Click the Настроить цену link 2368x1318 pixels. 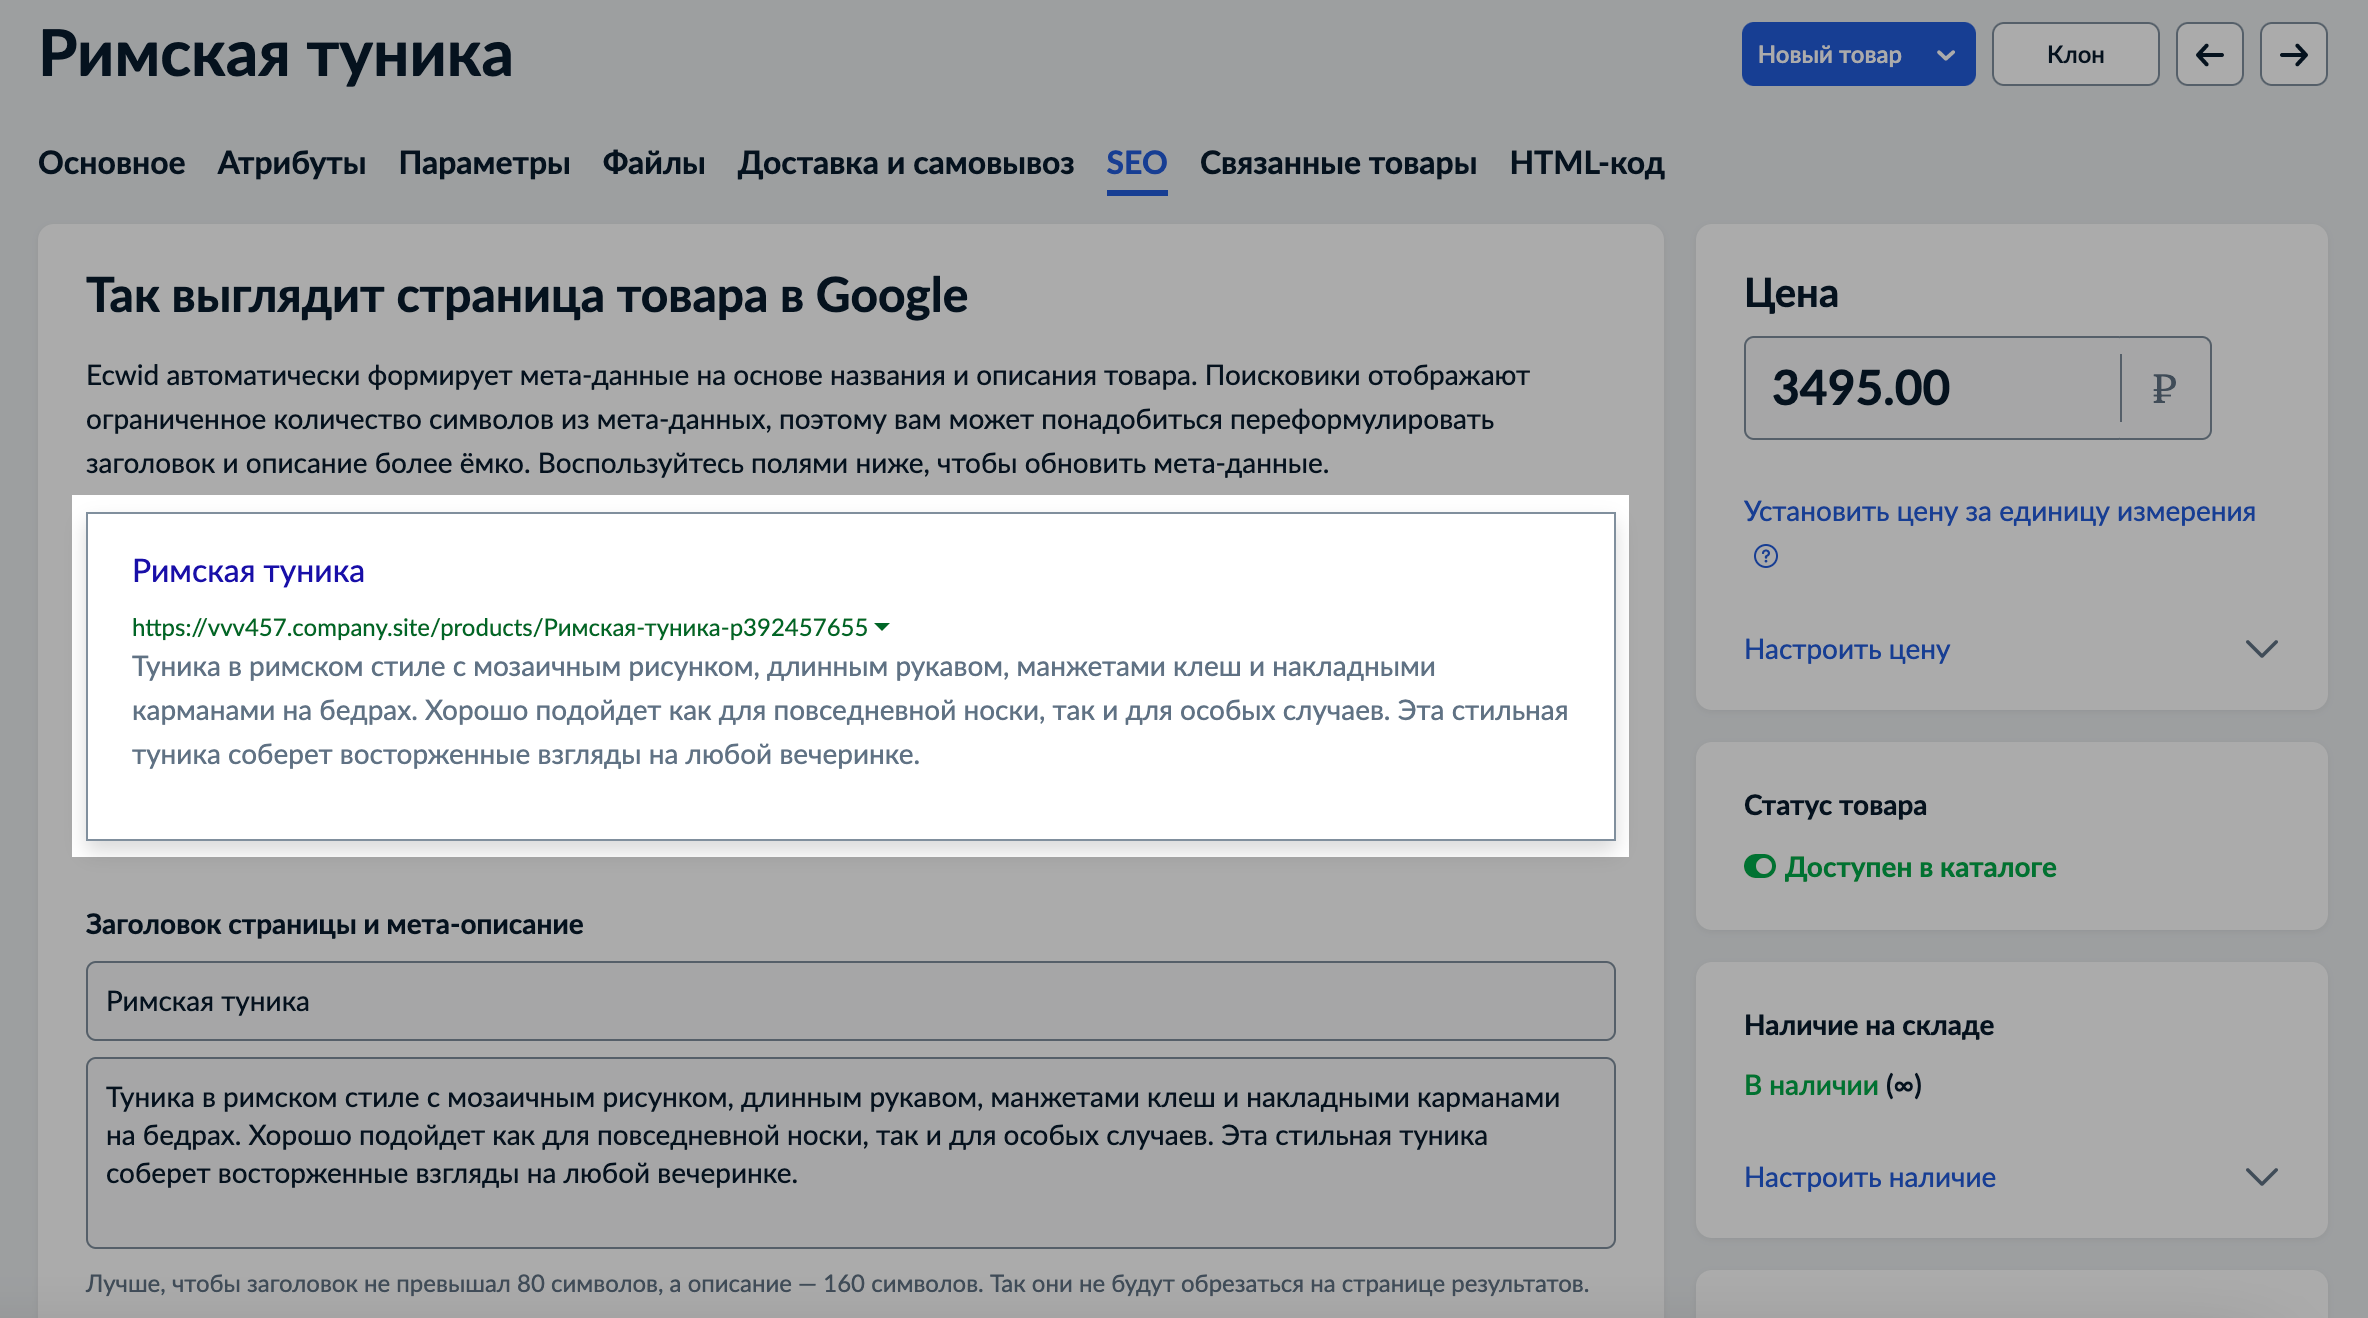click(x=1847, y=649)
